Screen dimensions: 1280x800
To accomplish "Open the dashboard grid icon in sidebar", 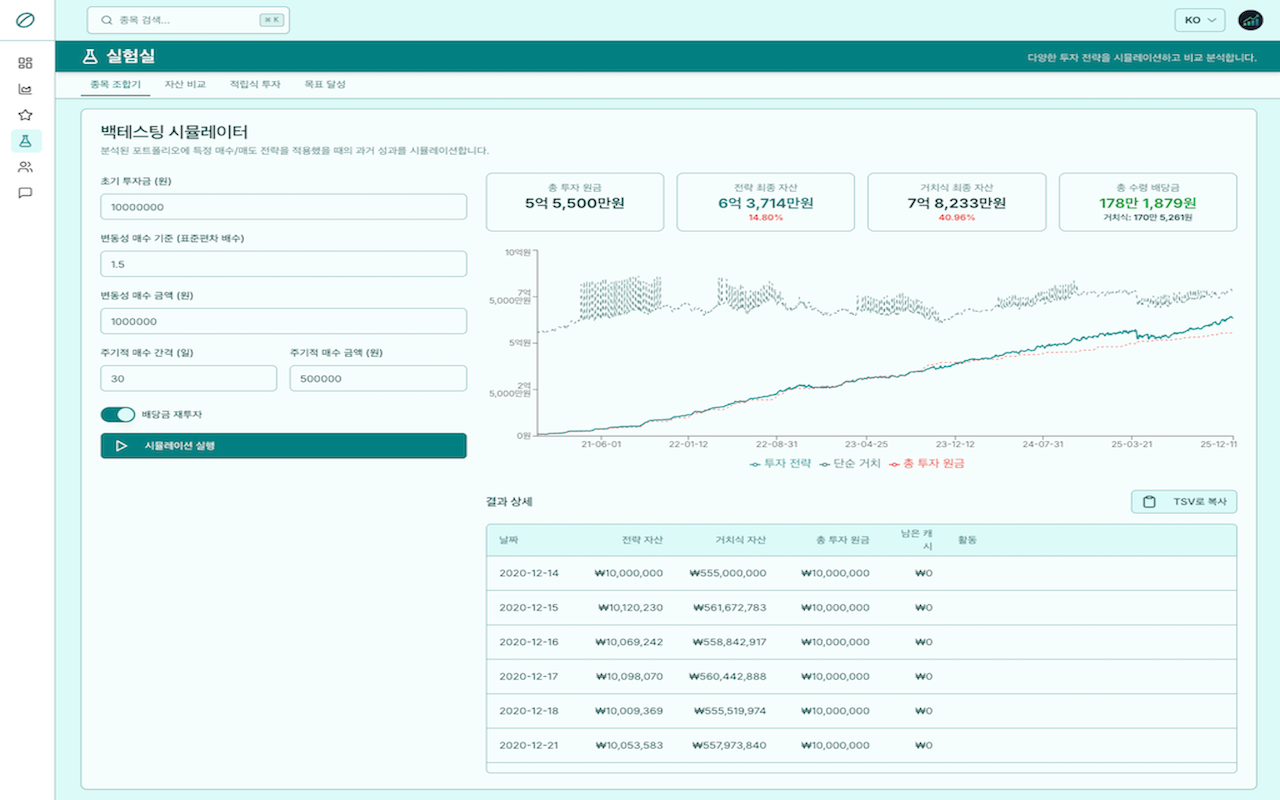I will [x=26, y=63].
